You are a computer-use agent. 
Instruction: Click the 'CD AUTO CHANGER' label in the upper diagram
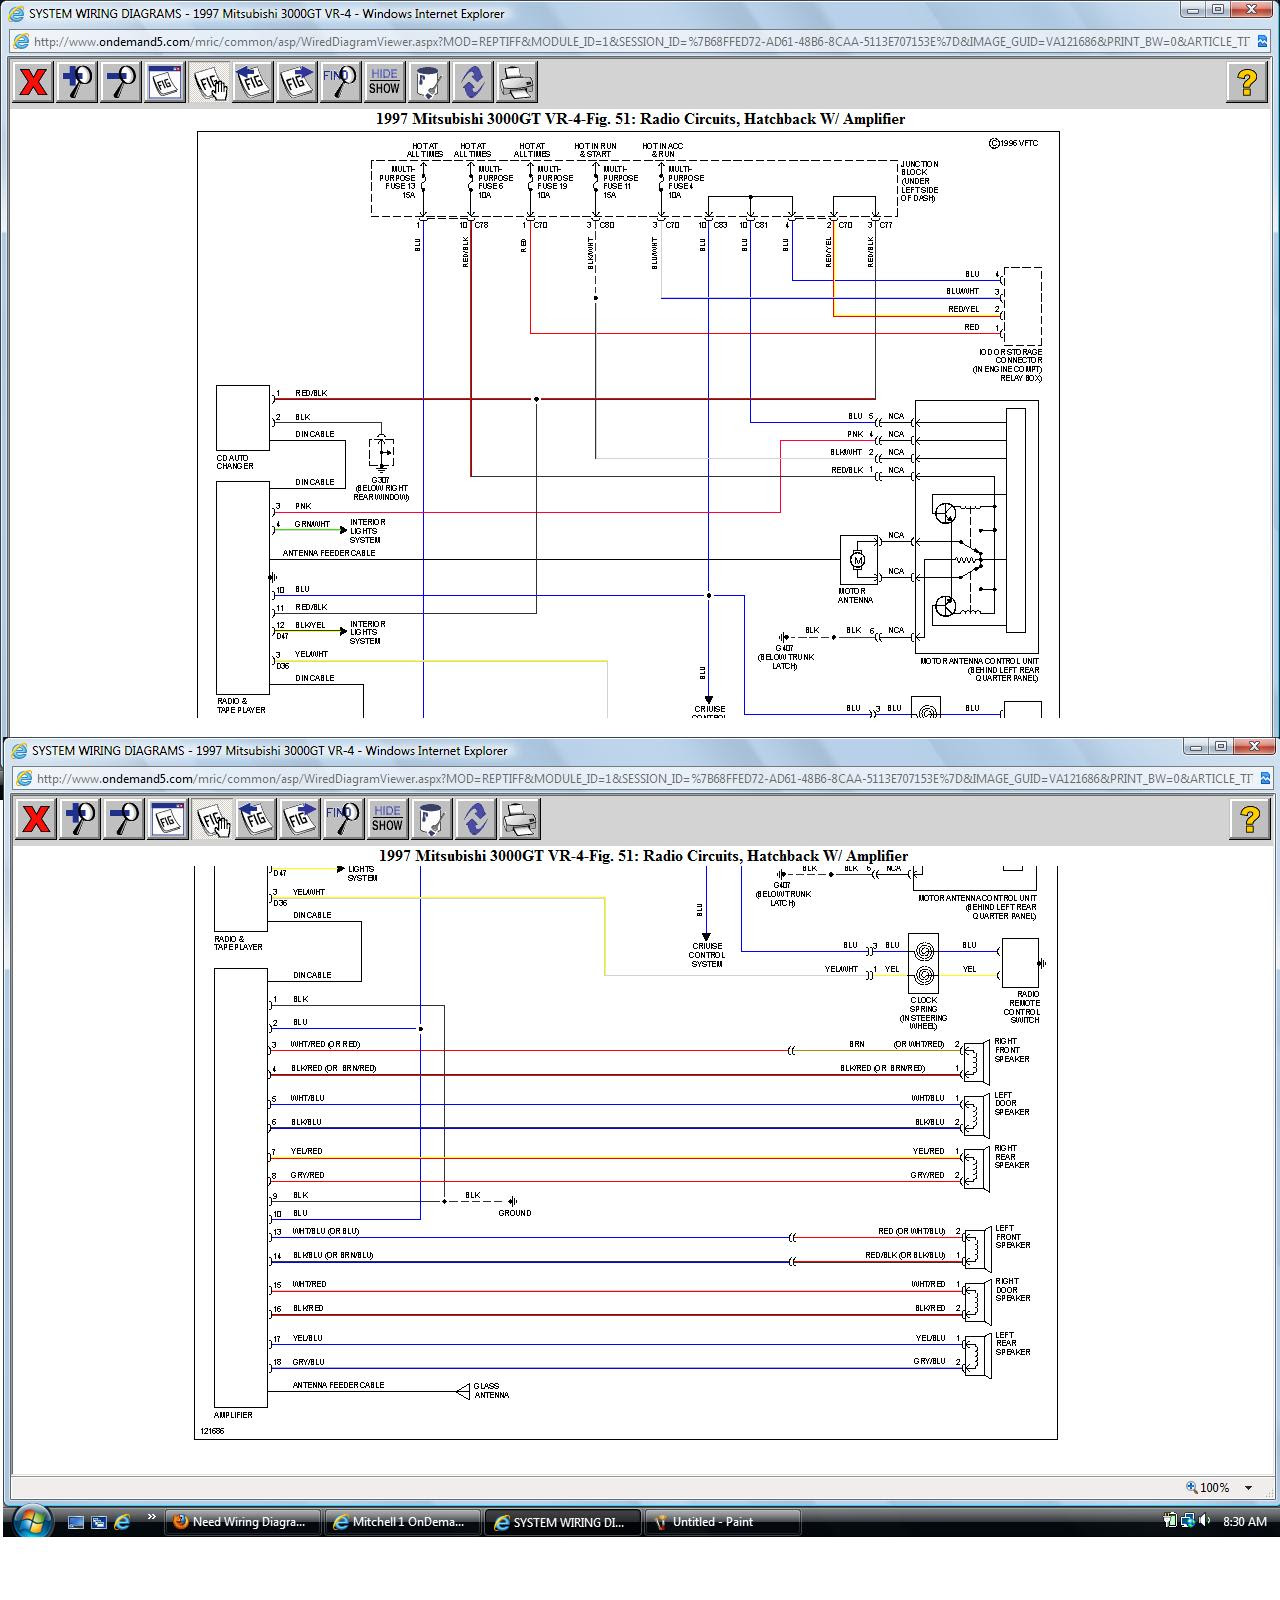(235, 462)
